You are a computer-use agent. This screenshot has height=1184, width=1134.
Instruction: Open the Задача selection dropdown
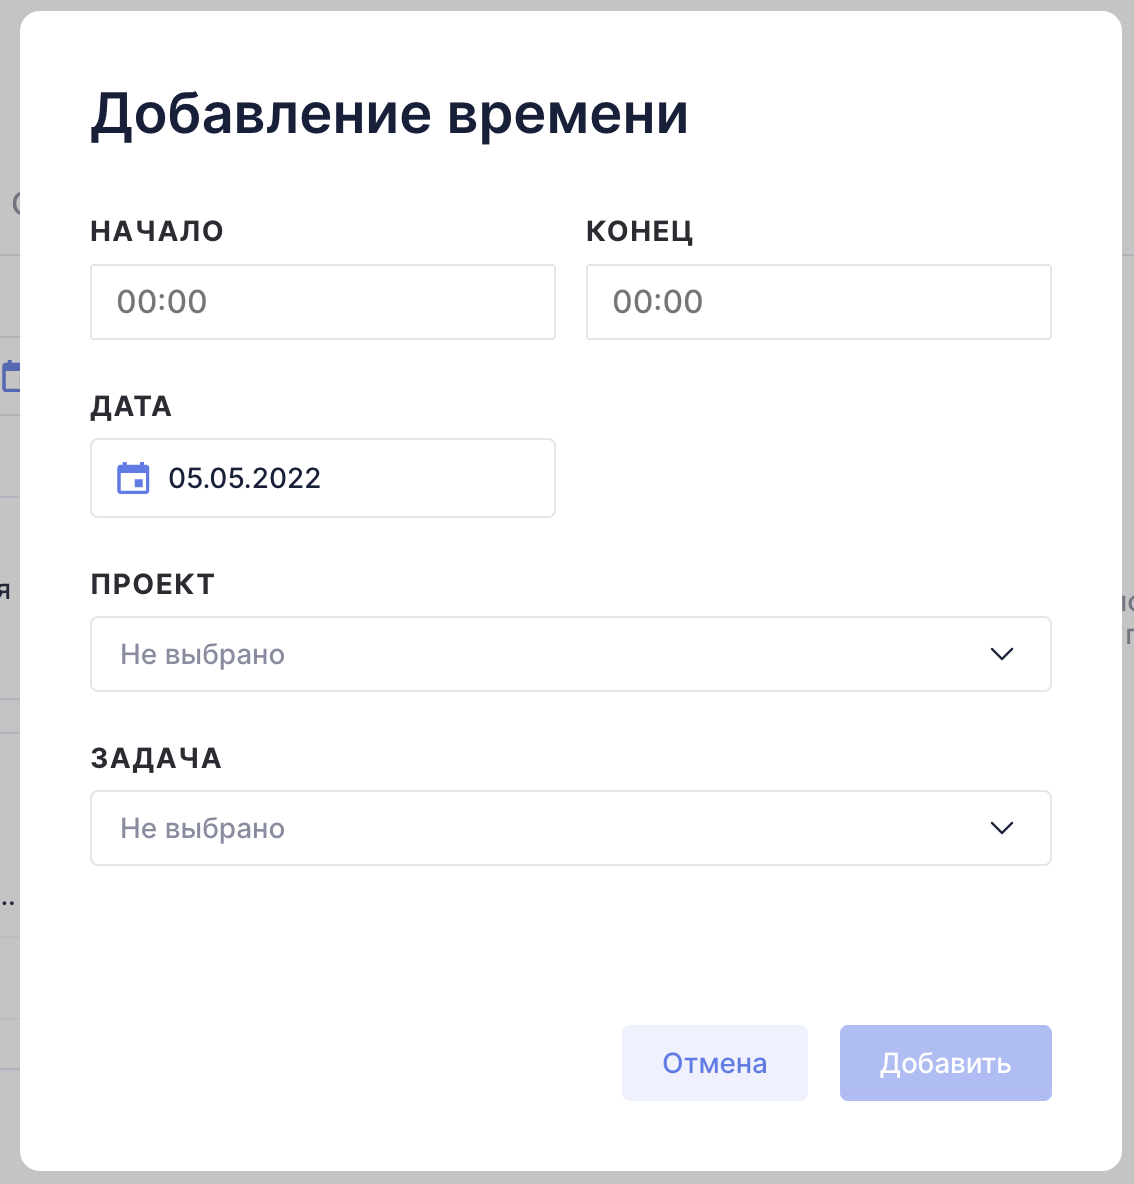[571, 828]
